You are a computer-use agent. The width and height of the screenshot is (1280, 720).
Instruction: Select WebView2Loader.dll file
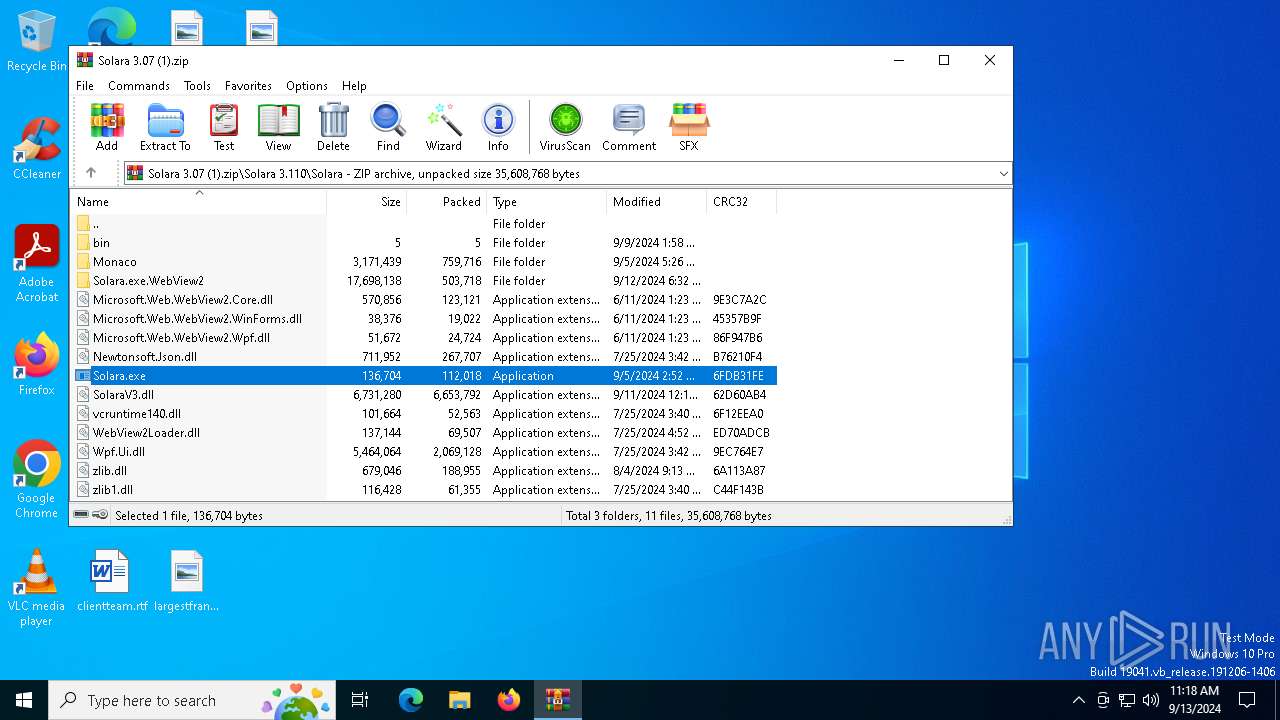425,433
